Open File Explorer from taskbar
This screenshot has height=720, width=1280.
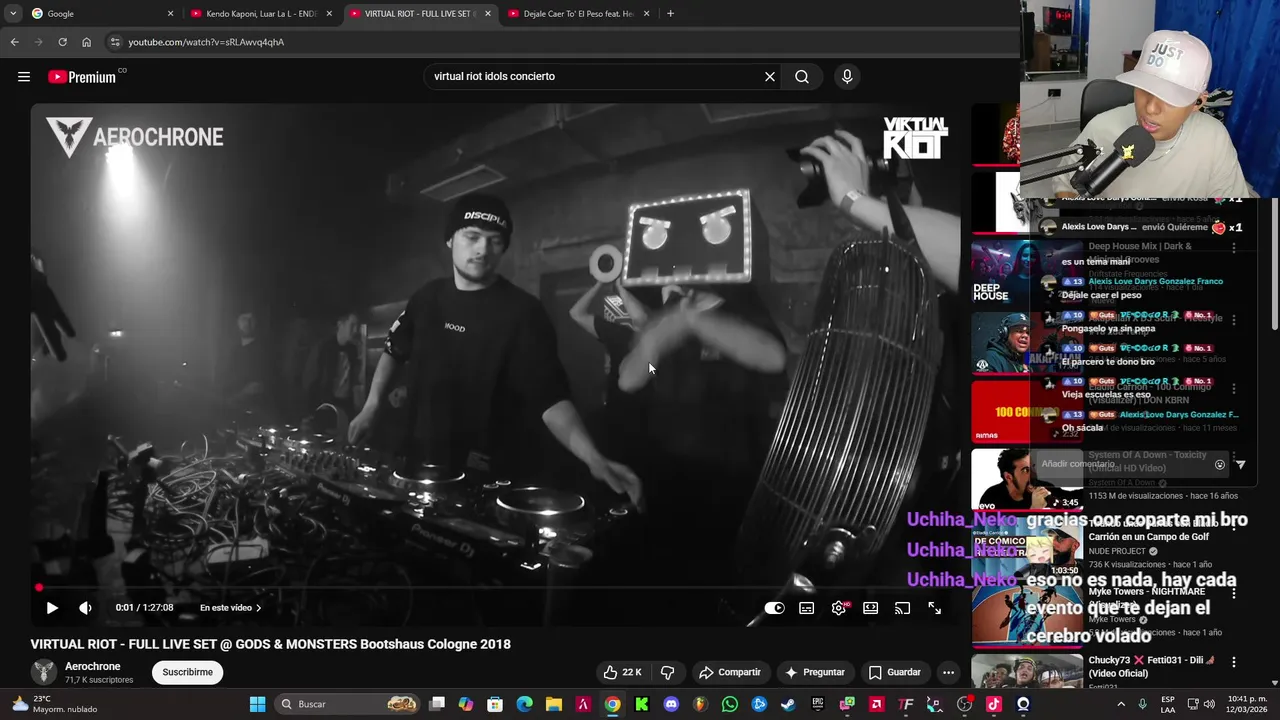[554, 704]
